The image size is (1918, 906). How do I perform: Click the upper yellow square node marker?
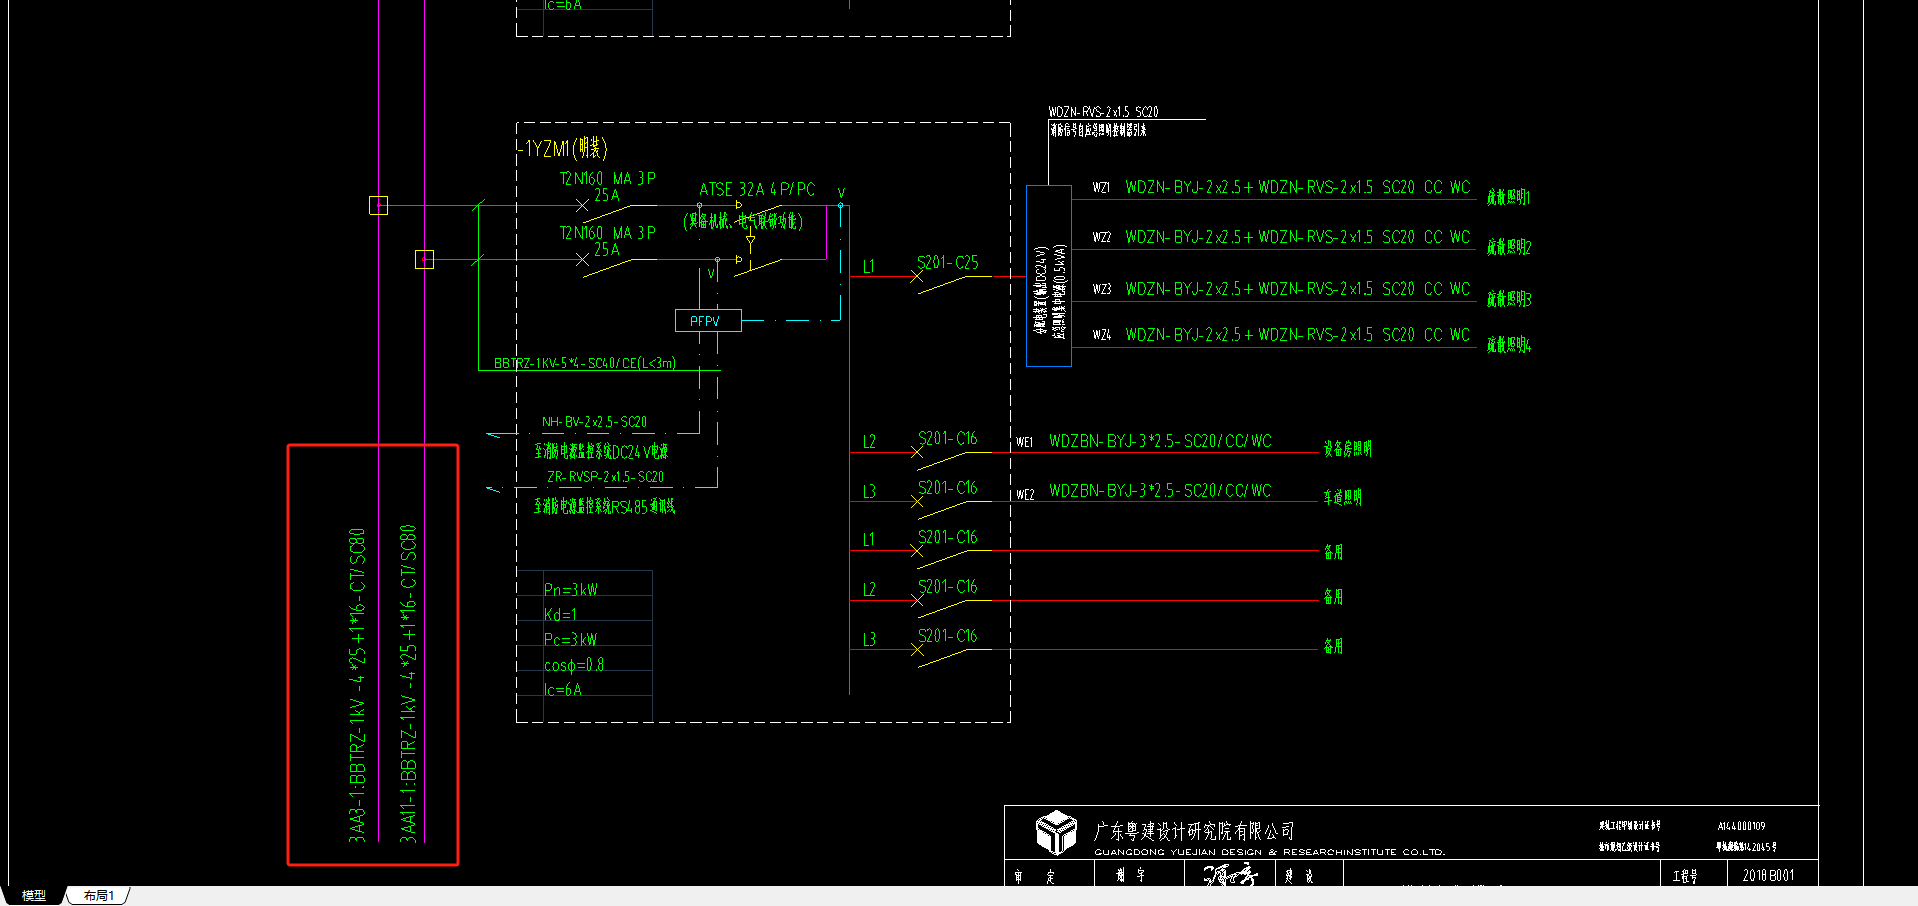click(378, 205)
